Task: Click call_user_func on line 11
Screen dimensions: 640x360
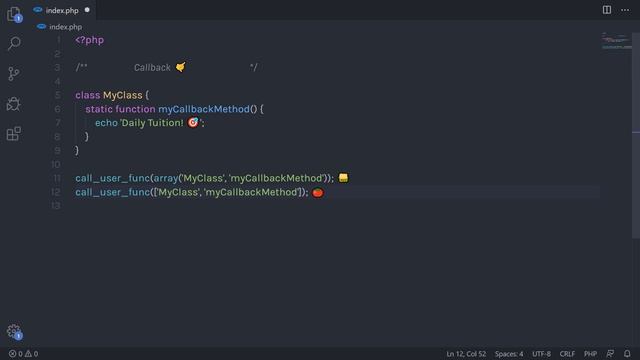Action: [x=113, y=178]
